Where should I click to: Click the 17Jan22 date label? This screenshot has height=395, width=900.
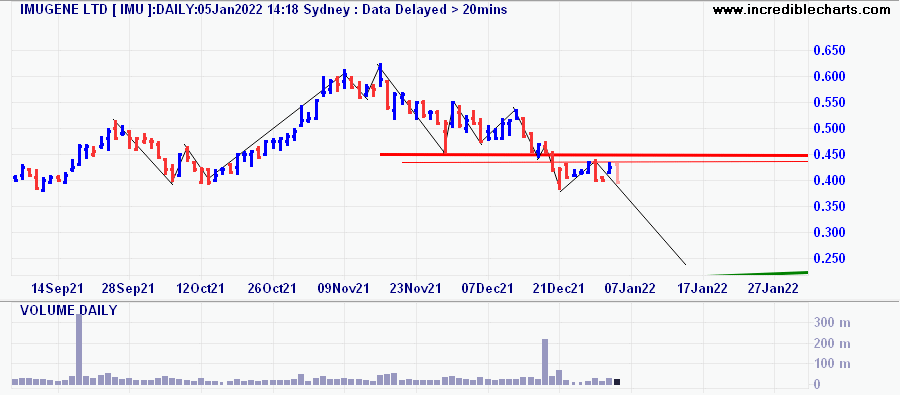(x=703, y=288)
